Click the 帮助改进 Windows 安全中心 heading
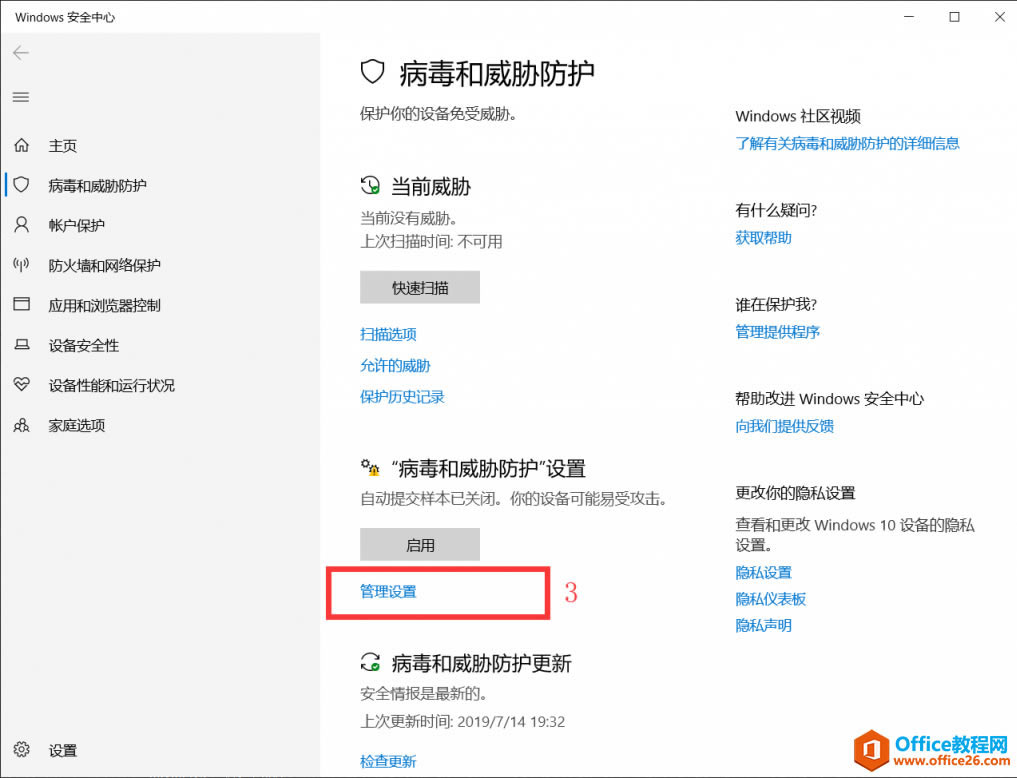1017x778 pixels. 830,399
